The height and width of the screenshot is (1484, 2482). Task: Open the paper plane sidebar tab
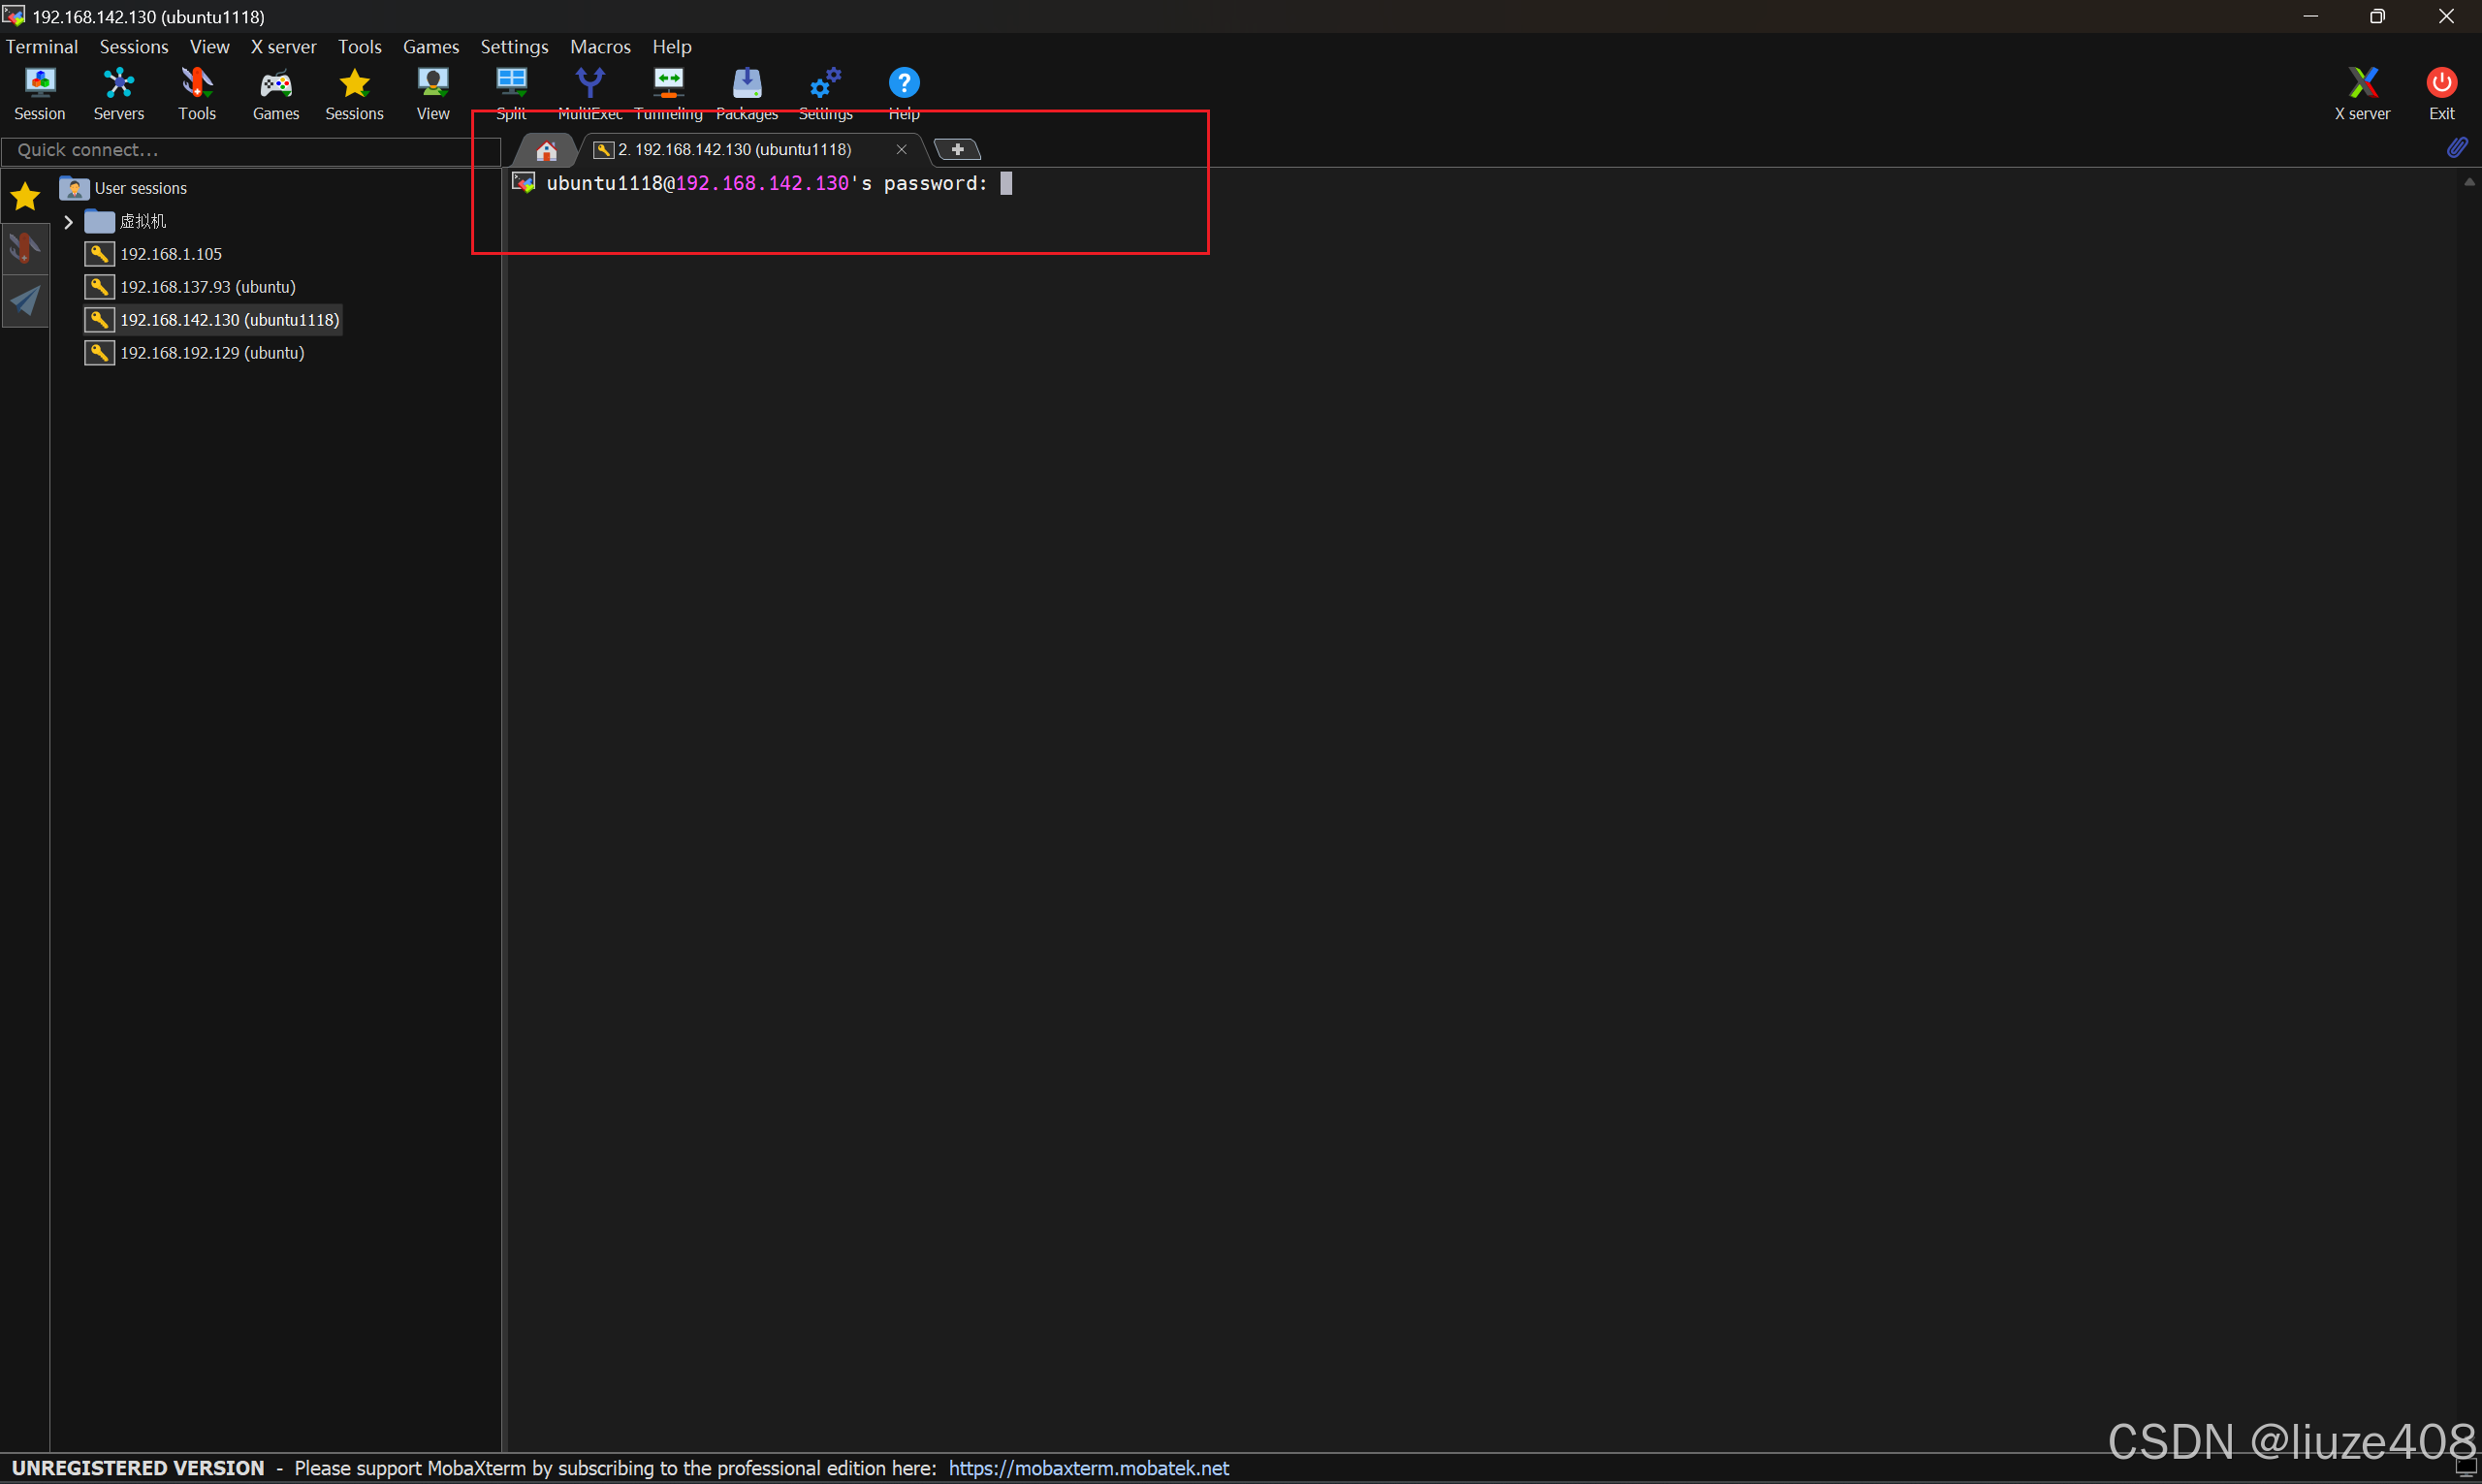(25, 300)
